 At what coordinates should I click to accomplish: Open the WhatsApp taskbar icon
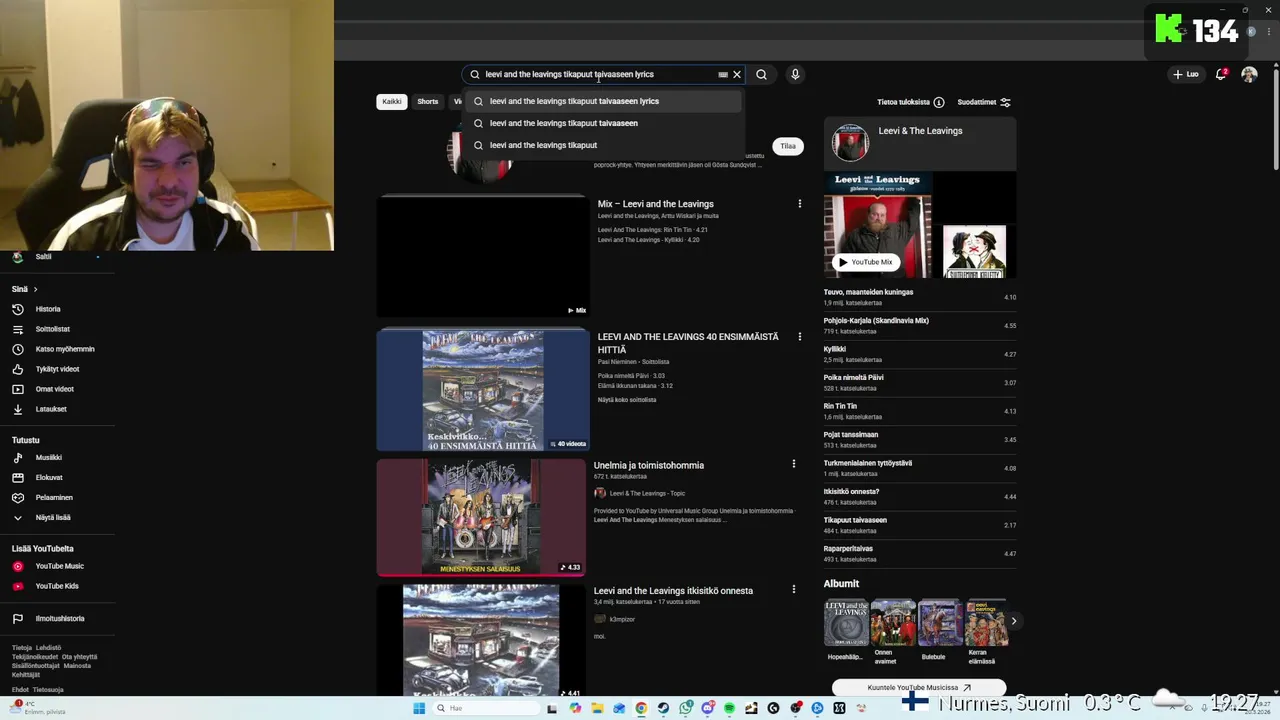[x=685, y=708]
